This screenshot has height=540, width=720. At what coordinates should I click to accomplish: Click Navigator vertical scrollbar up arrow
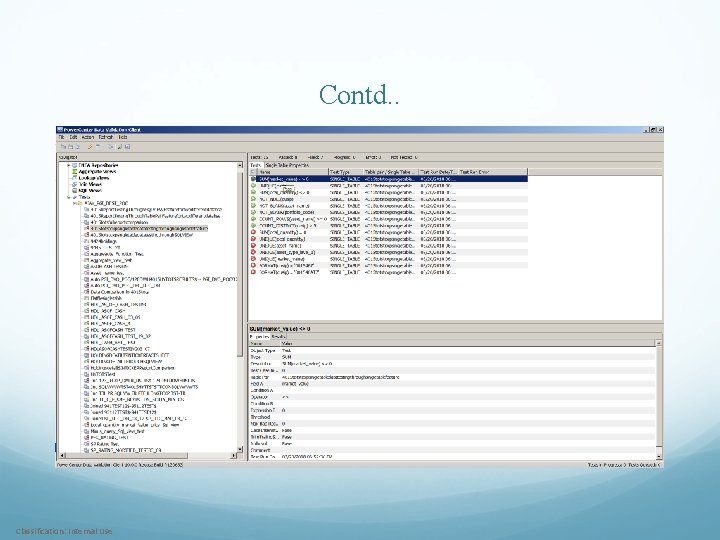240,165
